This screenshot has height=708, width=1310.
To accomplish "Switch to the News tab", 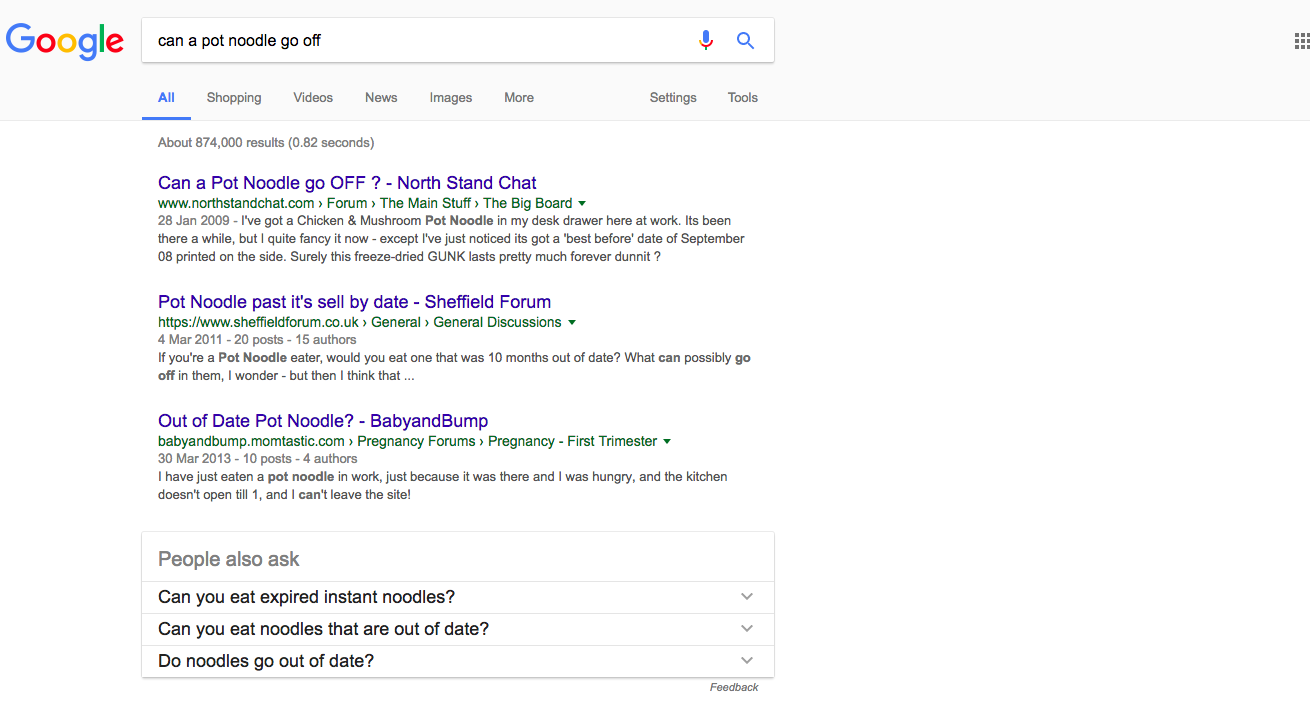I will (381, 97).
